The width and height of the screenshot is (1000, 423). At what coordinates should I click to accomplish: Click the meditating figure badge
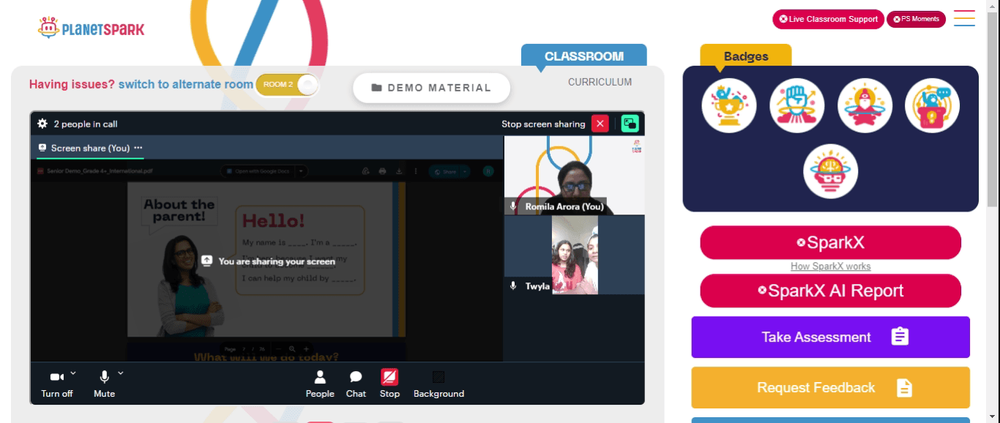865,106
